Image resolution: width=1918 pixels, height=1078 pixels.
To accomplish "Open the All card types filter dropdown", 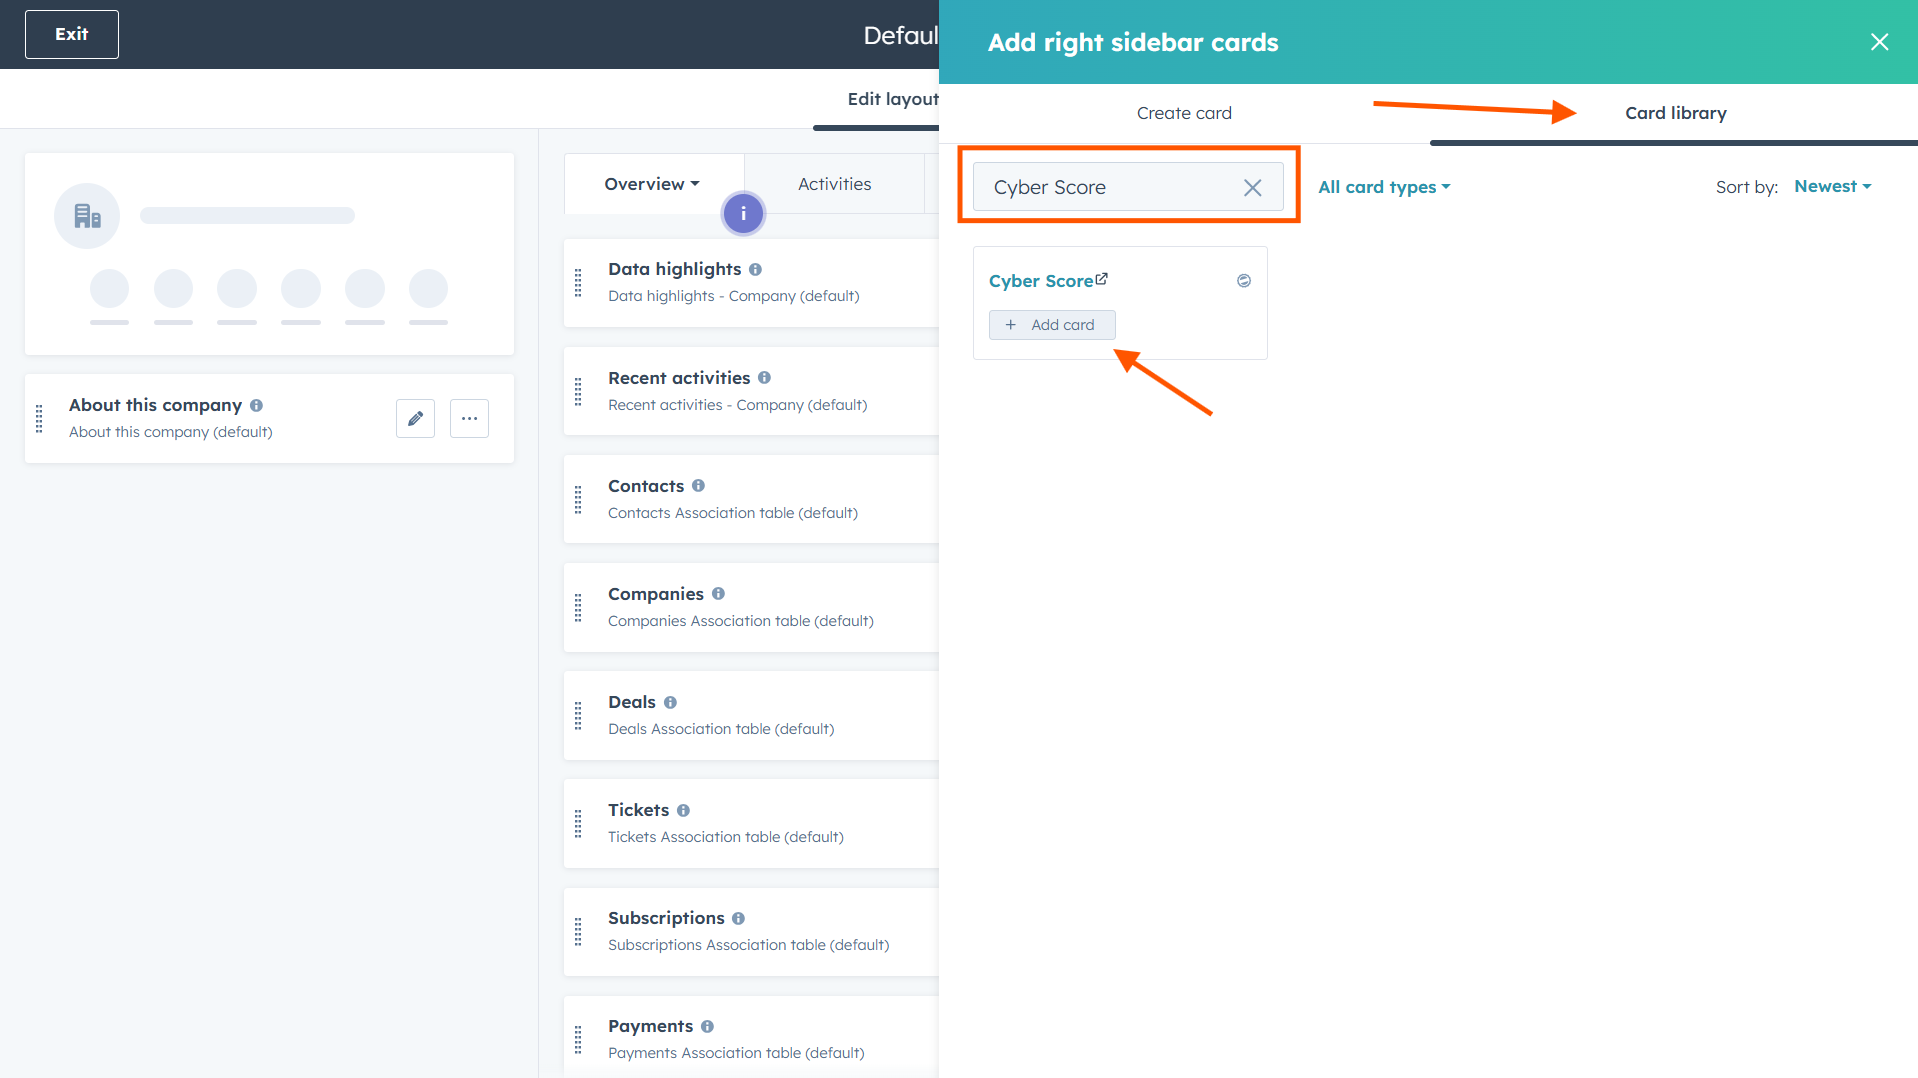I will click(x=1384, y=187).
